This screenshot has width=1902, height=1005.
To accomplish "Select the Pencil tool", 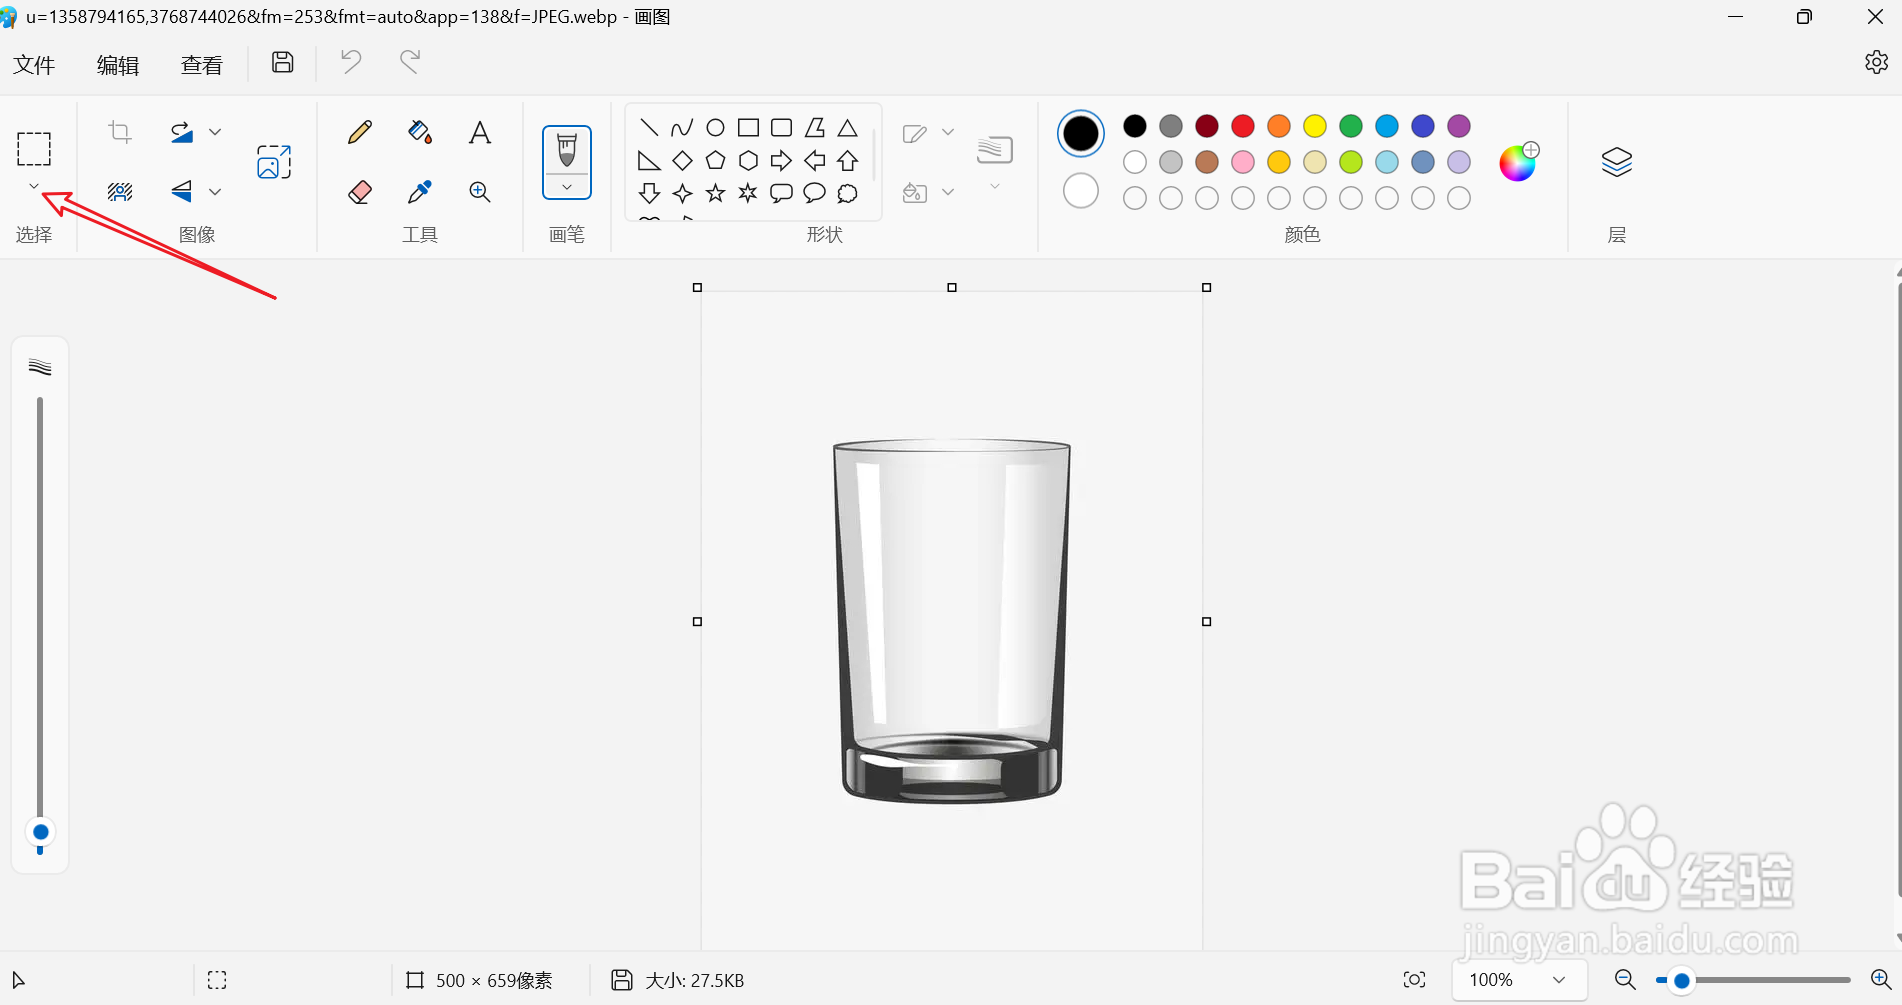I will tap(360, 132).
